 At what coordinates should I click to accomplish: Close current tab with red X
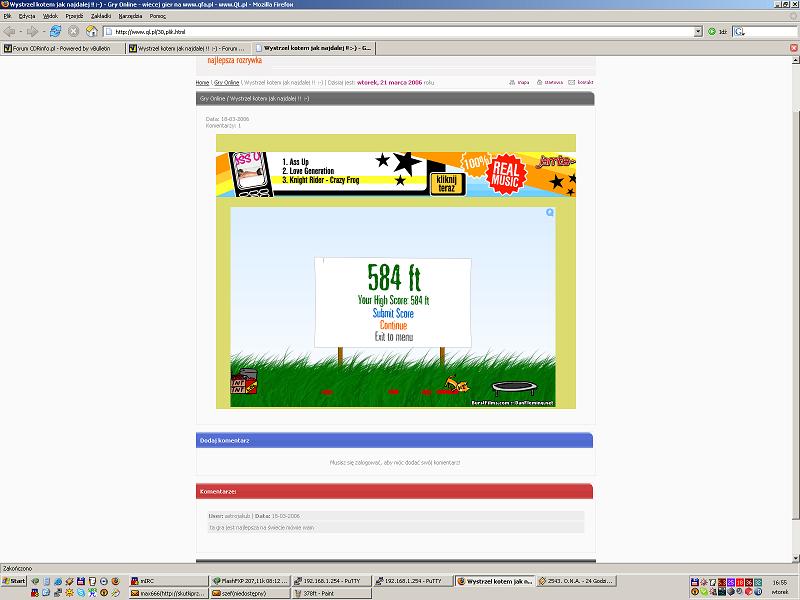click(x=793, y=48)
